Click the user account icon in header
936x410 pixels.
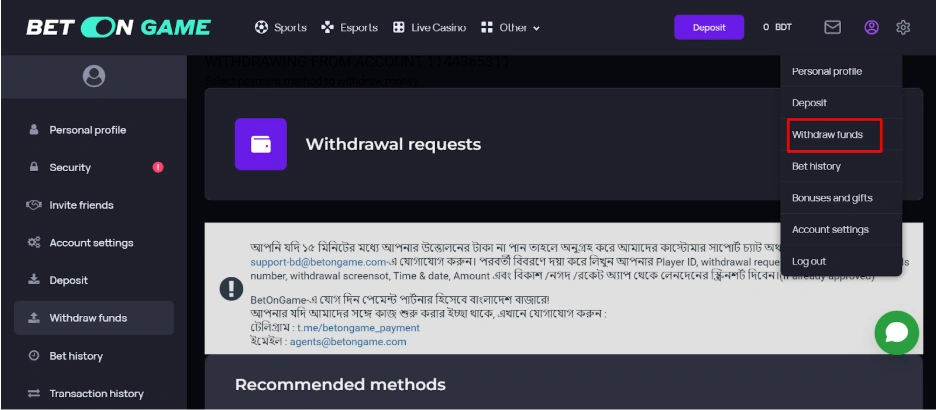(x=871, y=27)
